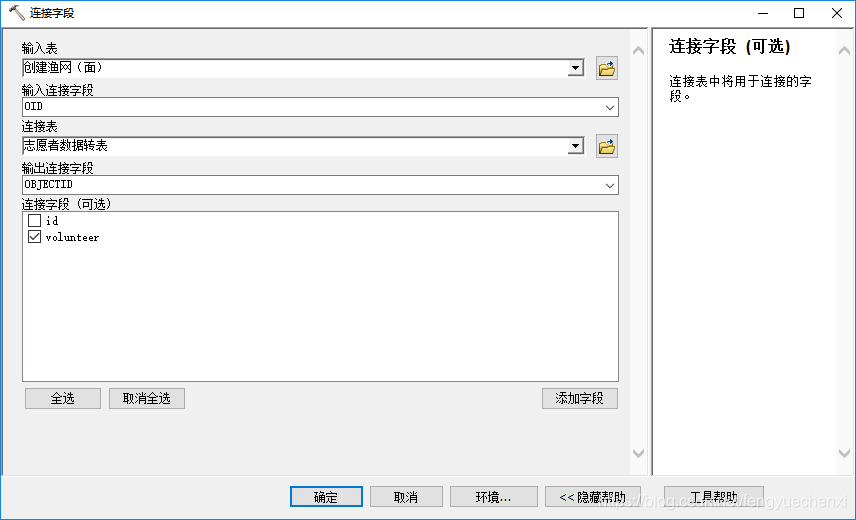
Task: Close the 连接字段 dialog window
Action: 836,13
